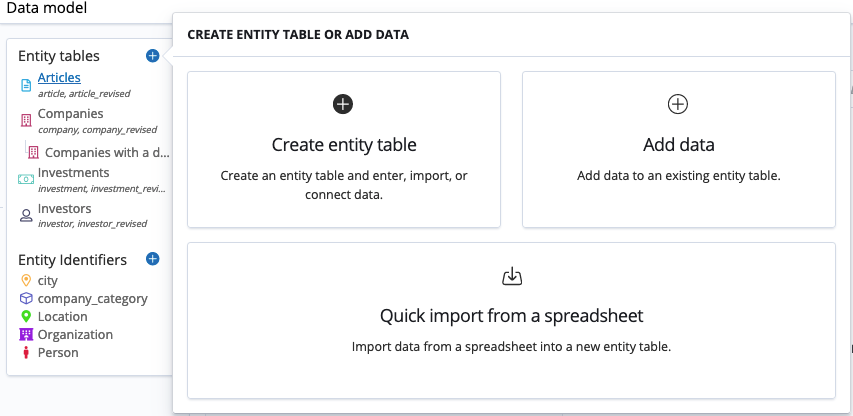Click the outlined plus icon in Add data

[678, 104]
